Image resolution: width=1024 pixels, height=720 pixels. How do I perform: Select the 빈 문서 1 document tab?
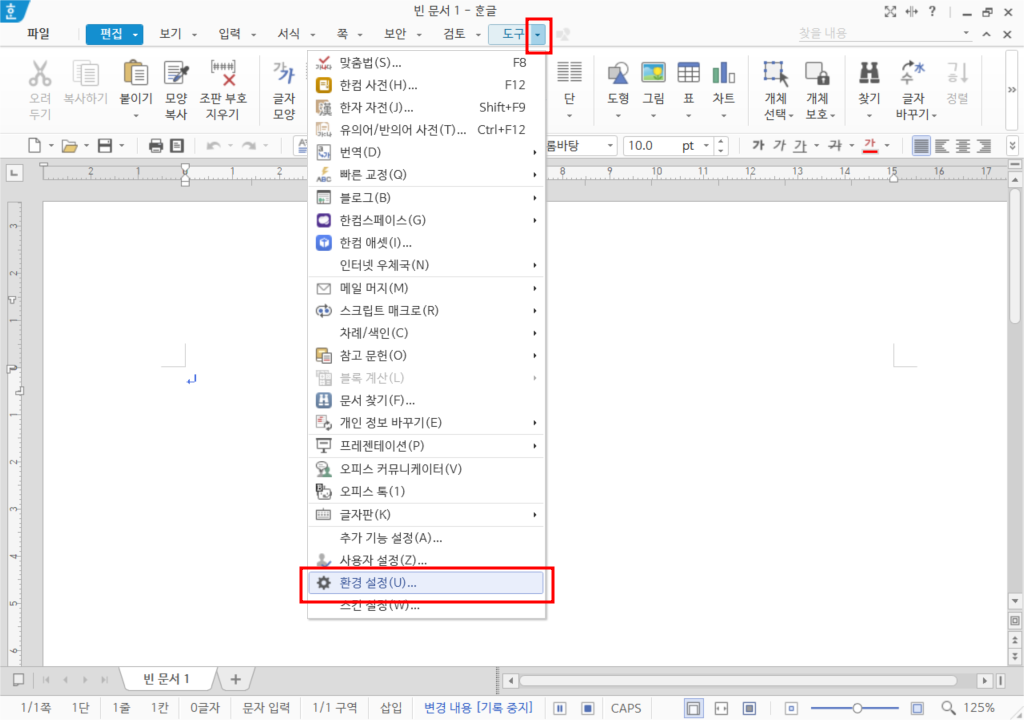click(x=167, y=679)
